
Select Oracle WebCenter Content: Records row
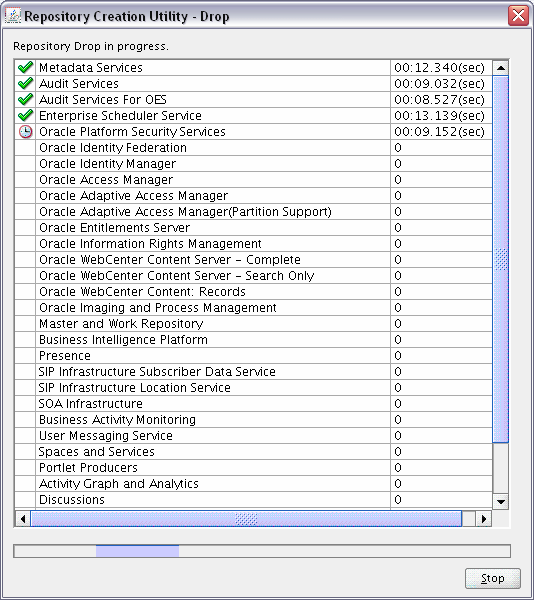pos(253,292)
